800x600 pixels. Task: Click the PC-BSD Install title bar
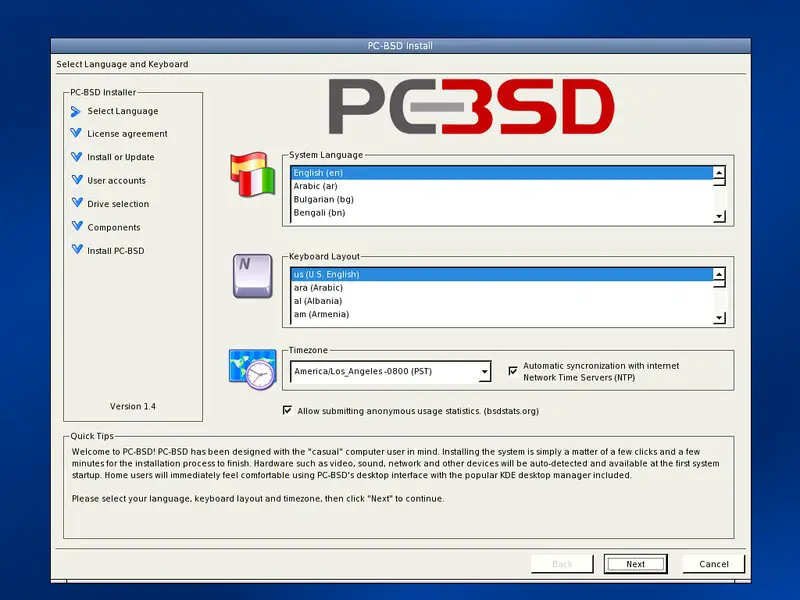coord(401,45)
